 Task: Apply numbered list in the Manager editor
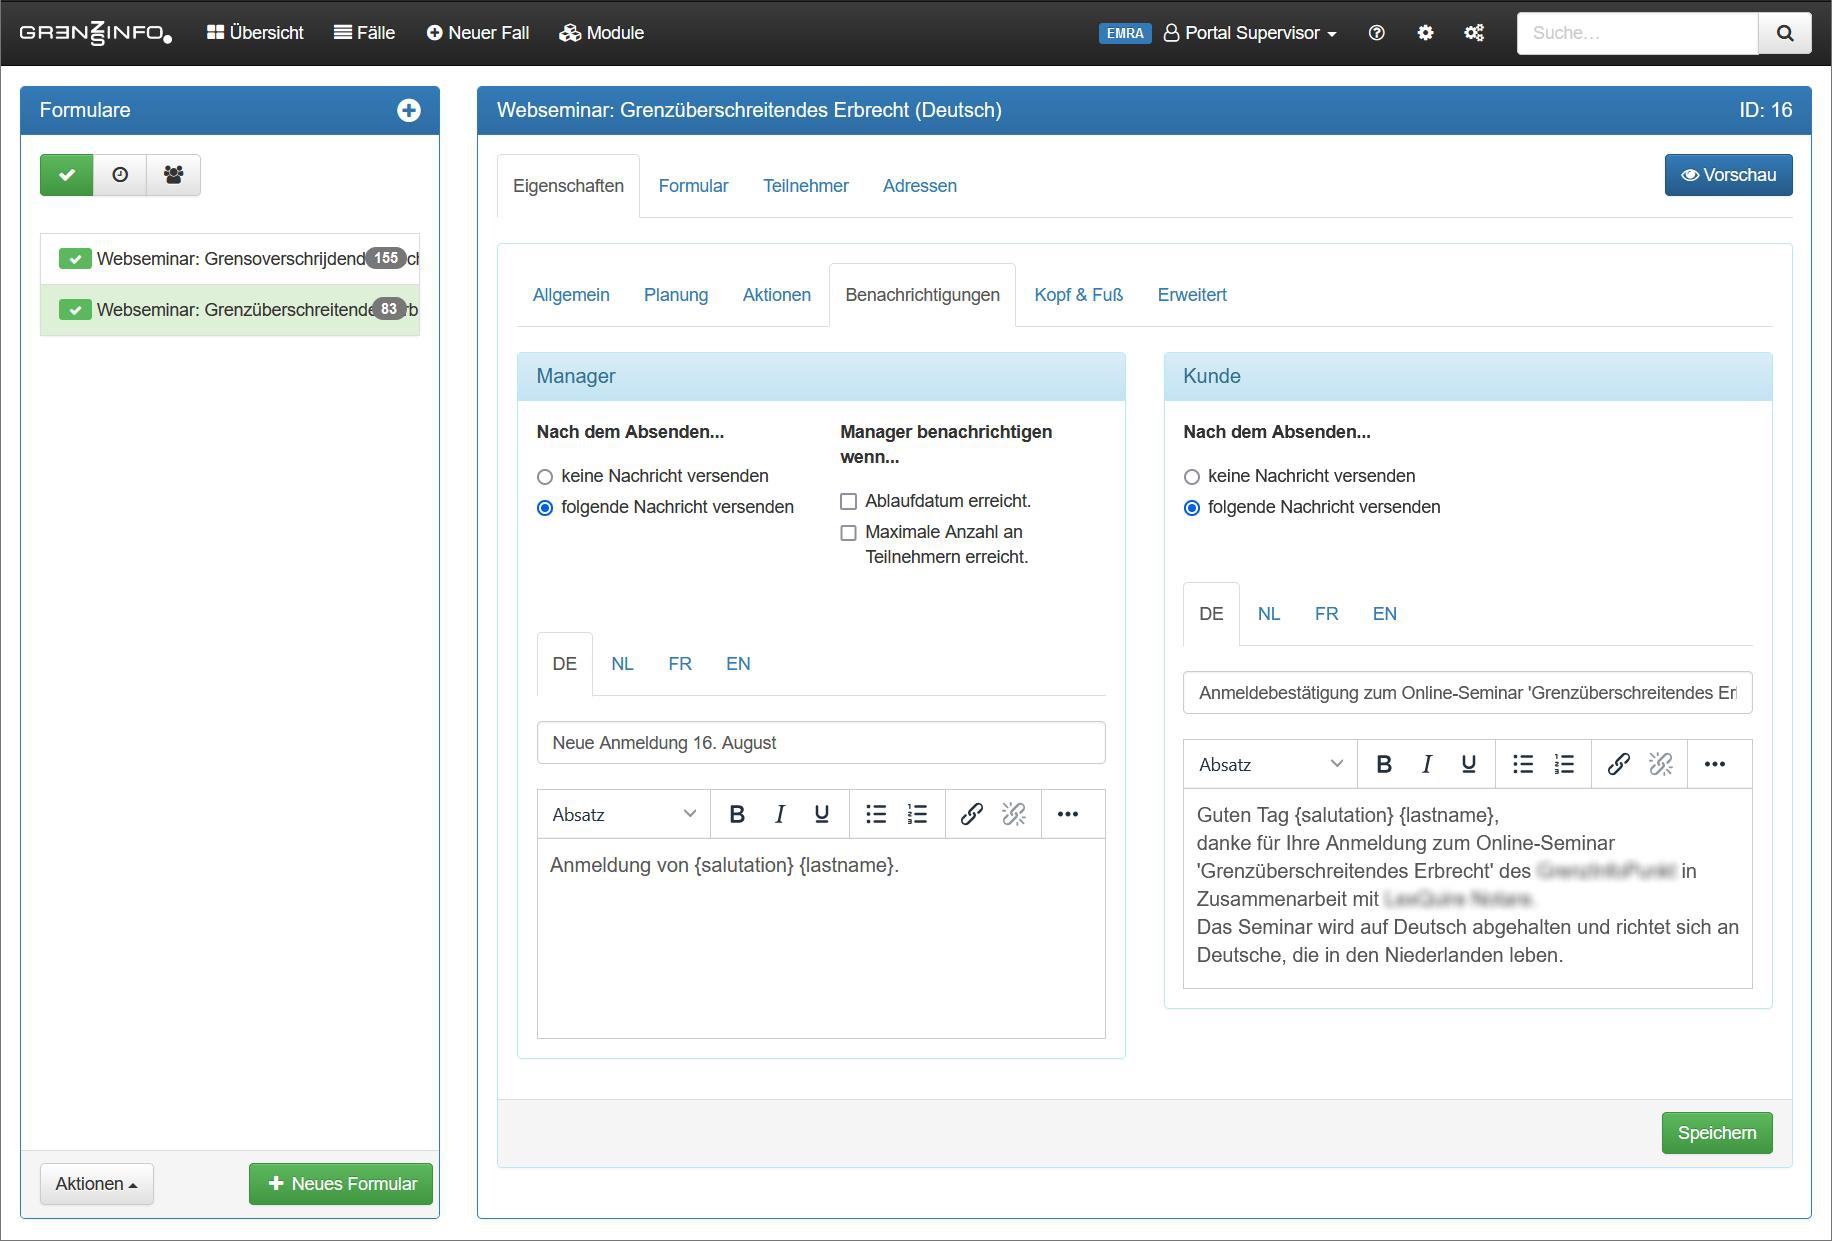917,814
